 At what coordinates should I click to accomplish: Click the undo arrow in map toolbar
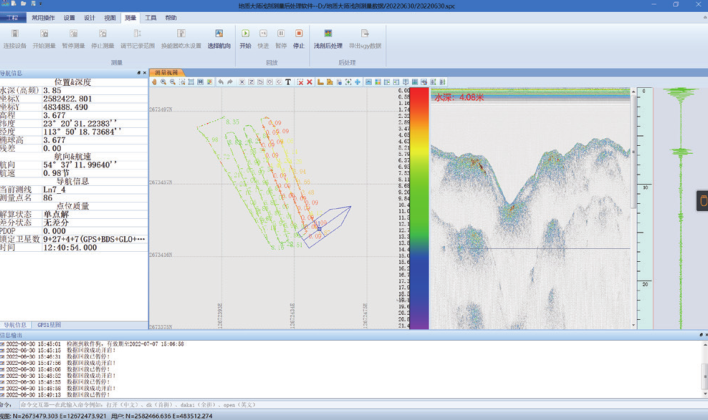coord(220,82)
